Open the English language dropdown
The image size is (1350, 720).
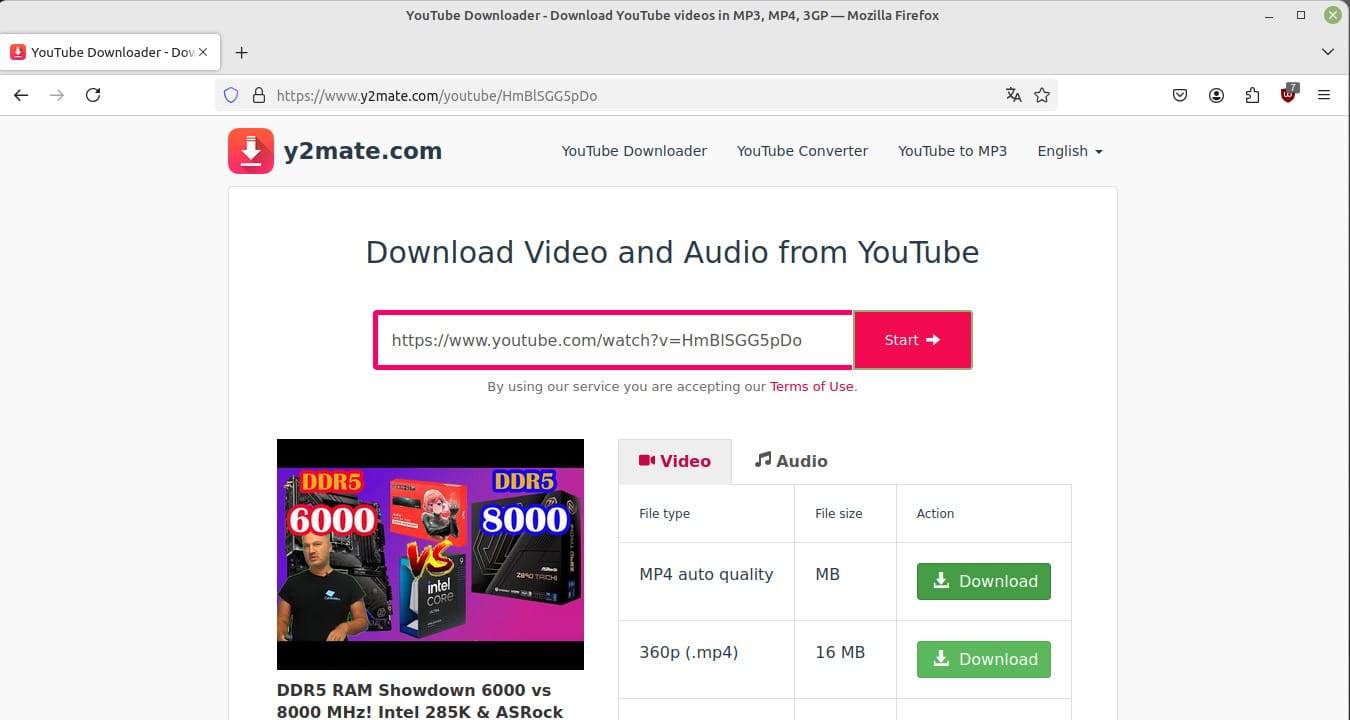click(x=1068, y=151)
